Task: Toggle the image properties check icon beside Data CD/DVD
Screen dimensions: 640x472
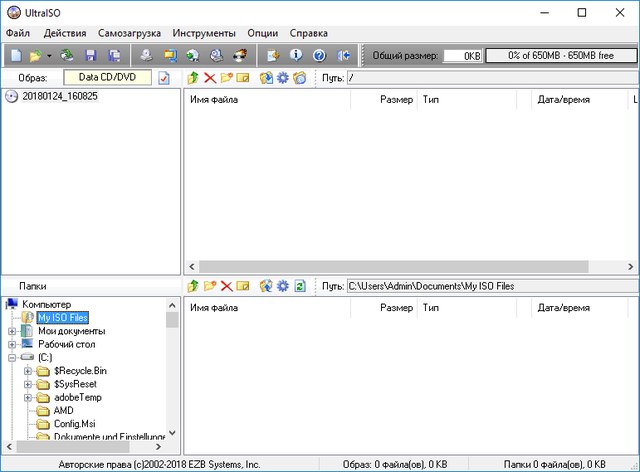Action: tap(164, 78)
